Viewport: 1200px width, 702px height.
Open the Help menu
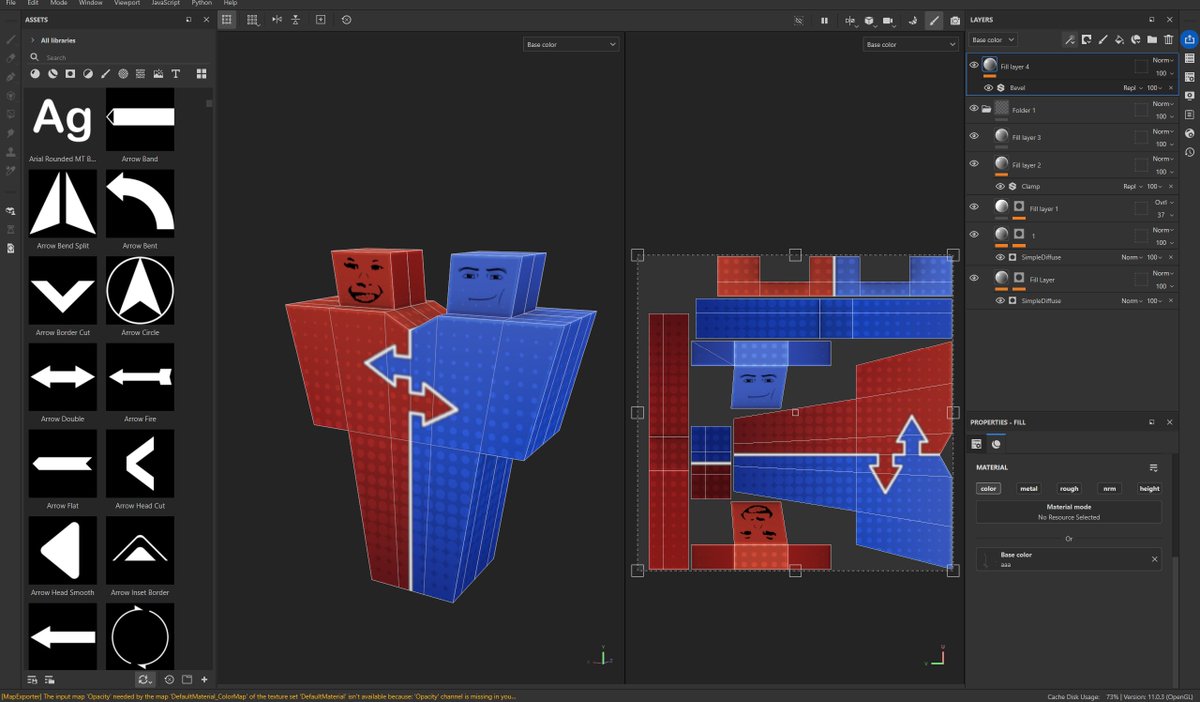[x=230, y=4]
